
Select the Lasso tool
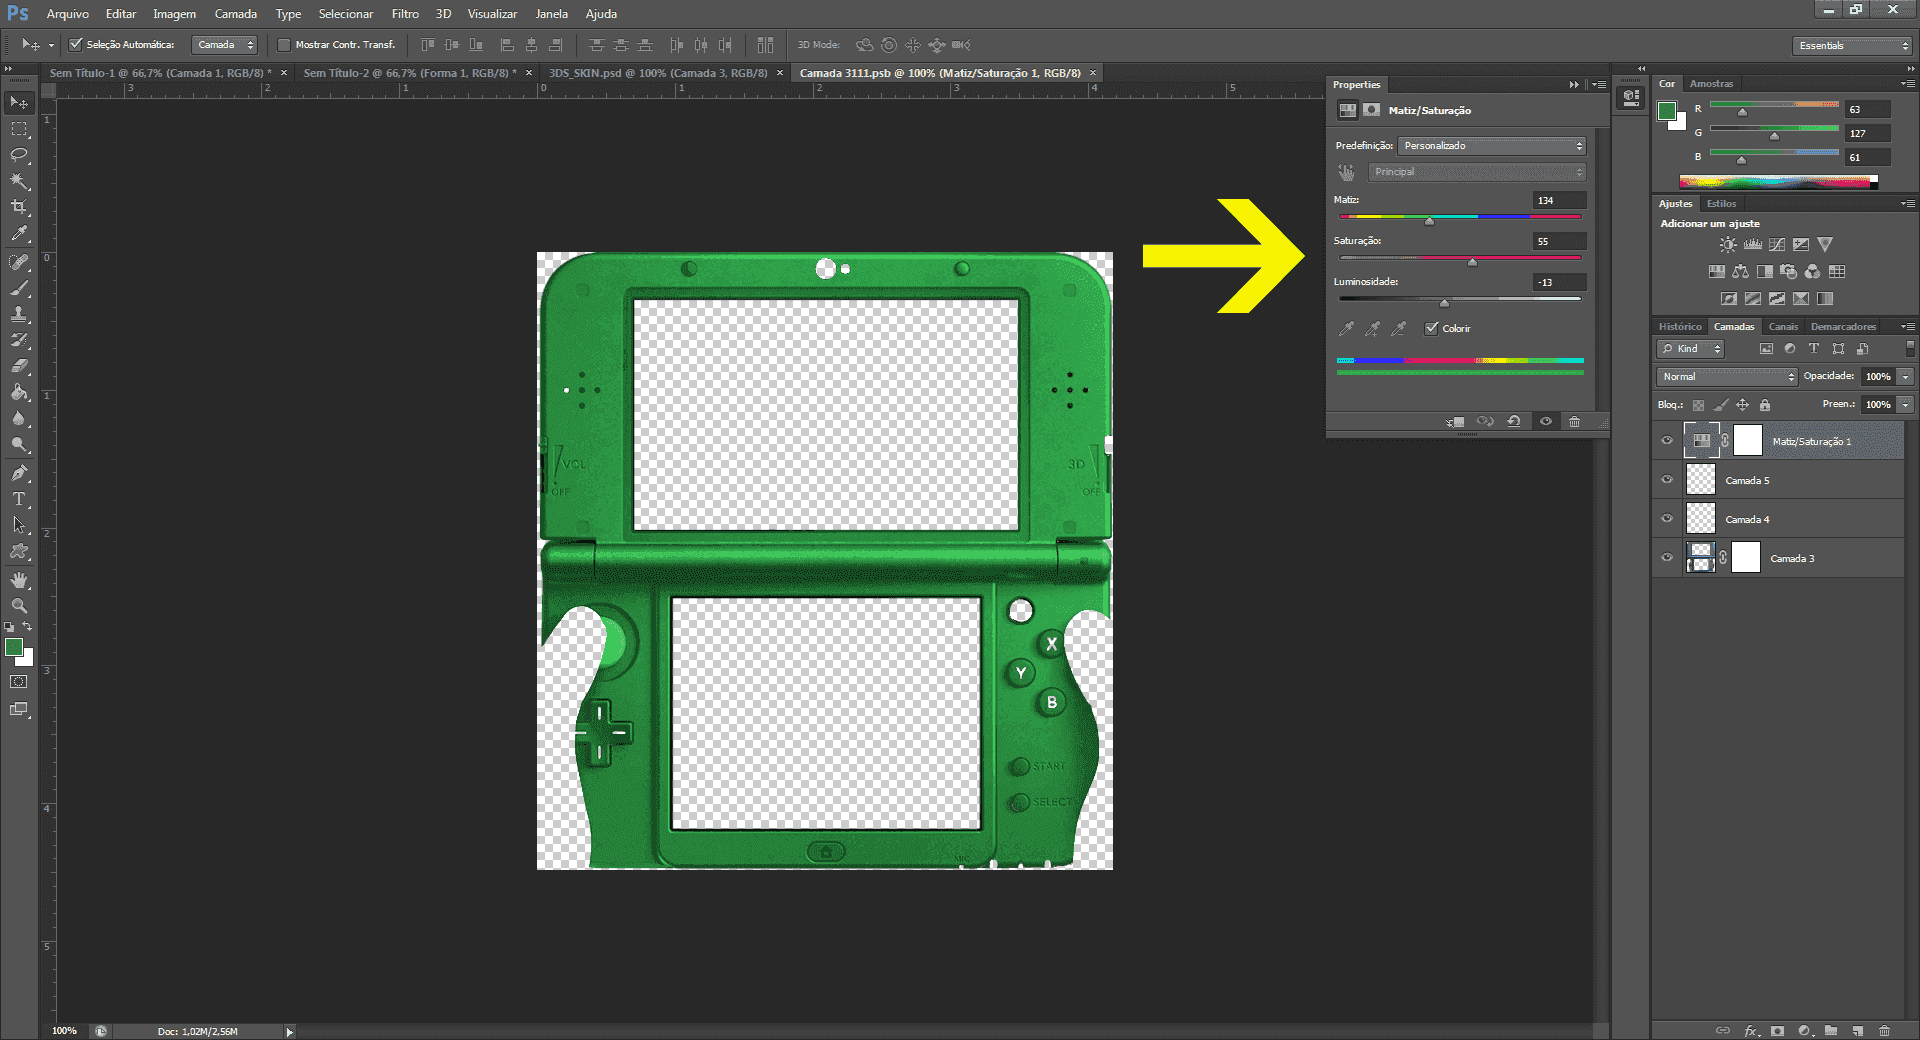coord(19,155)
